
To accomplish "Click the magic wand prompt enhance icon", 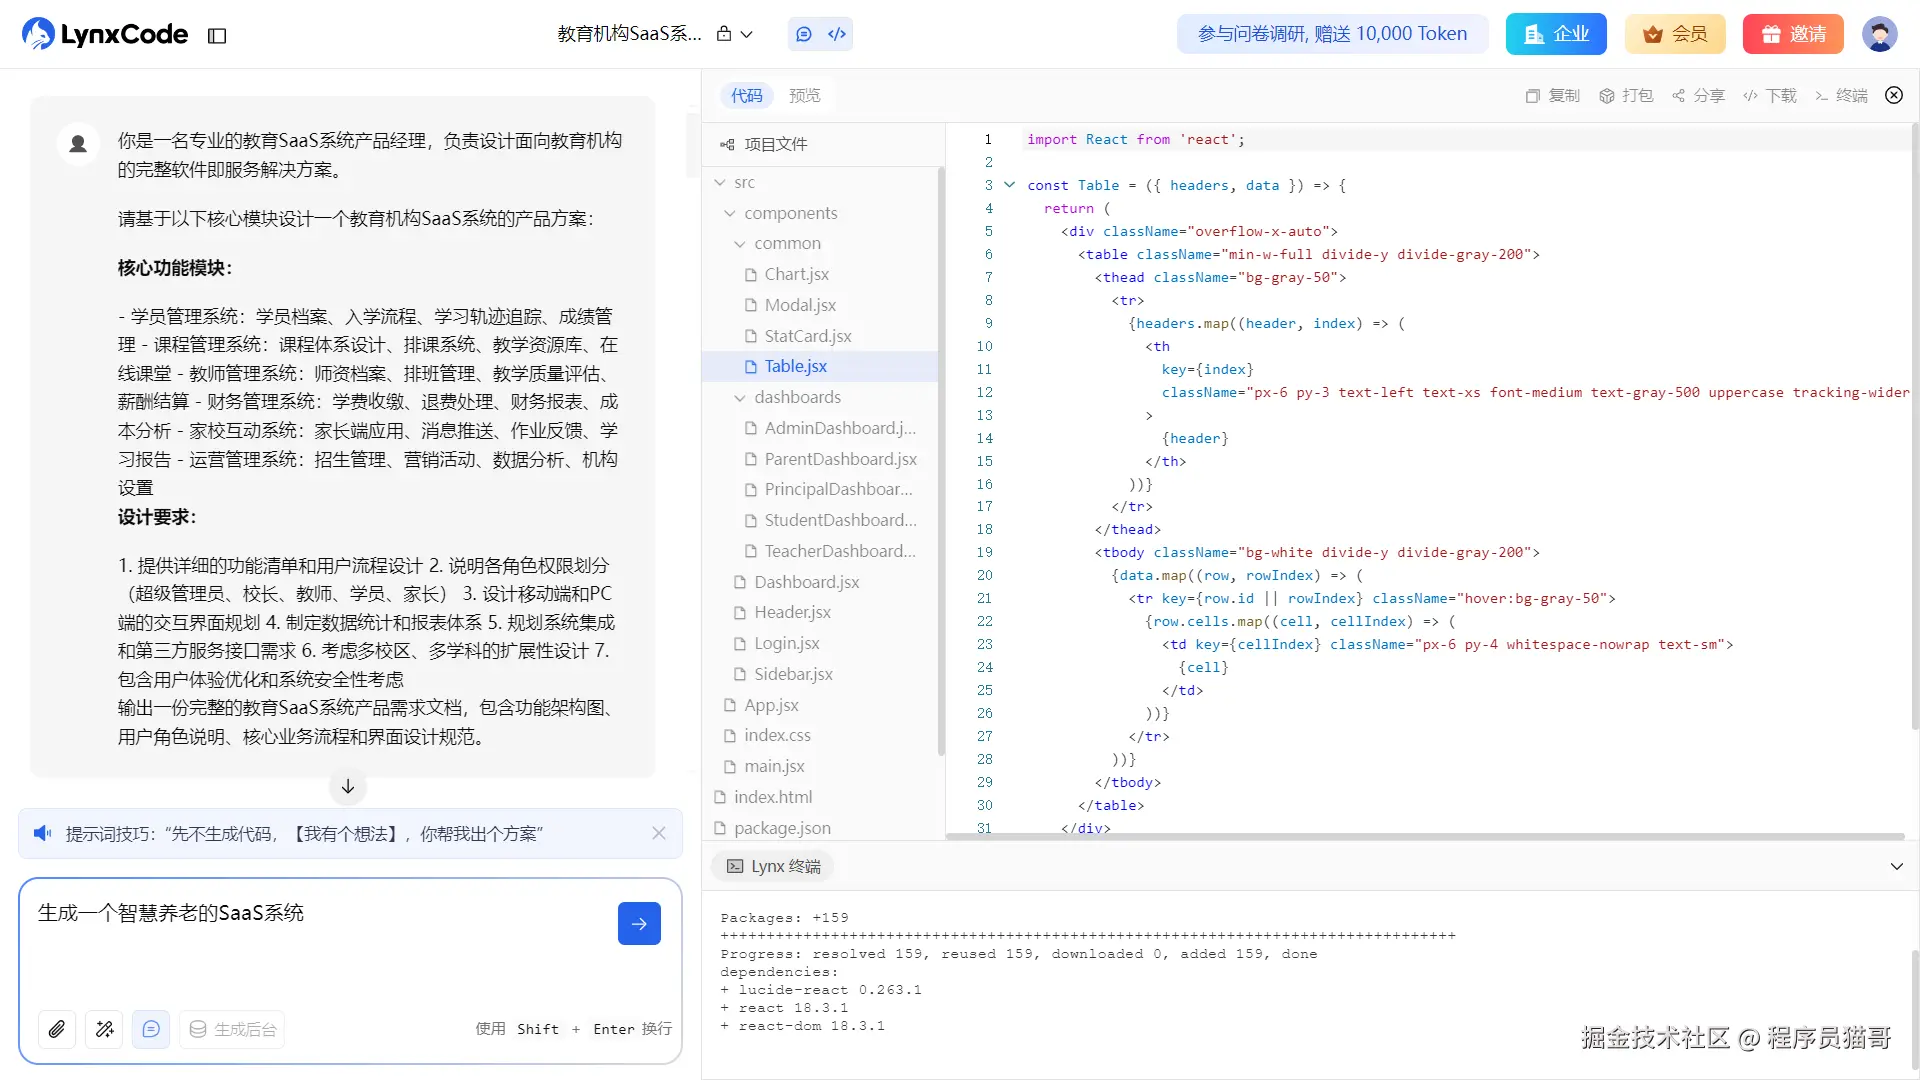I will pos(104,1029).
